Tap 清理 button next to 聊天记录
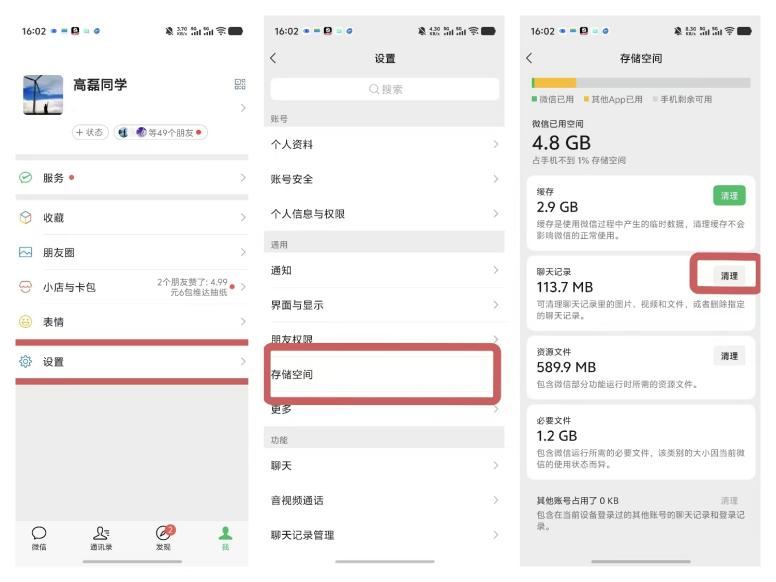This screenshot has height=582, width=776. coord(729,275)
